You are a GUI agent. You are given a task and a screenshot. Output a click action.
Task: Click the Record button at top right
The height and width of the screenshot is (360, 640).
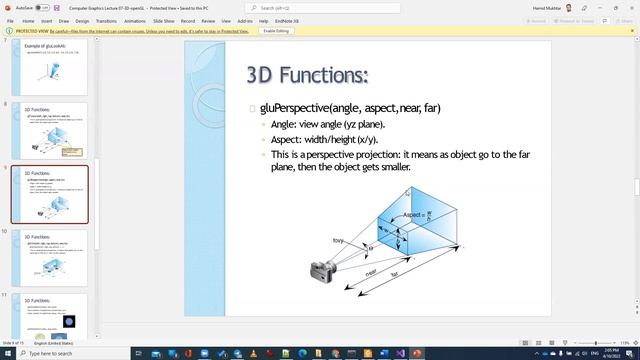tap(536, 21)
